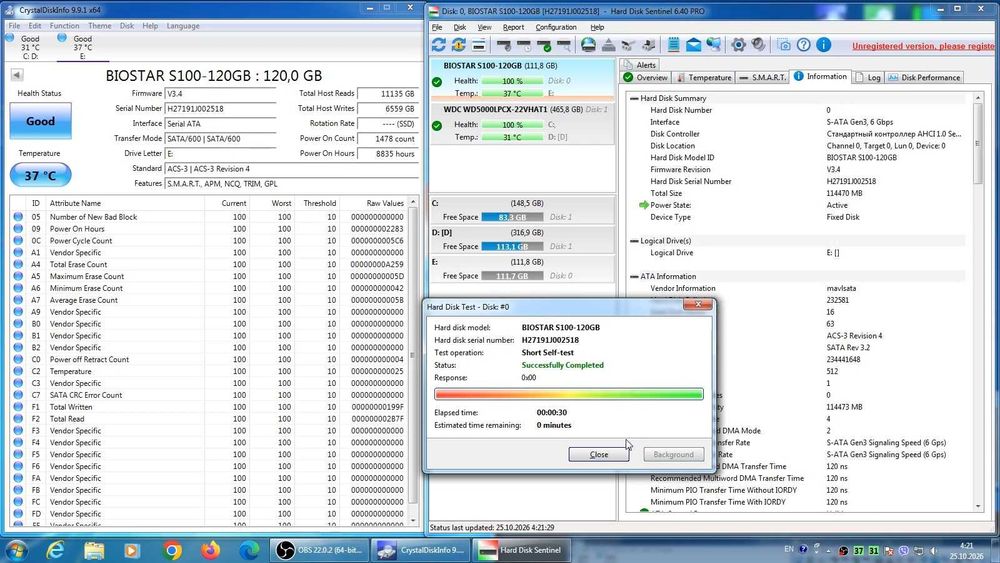Switch to the Log tab
The width and height of the screenshot is (1000, 563).
869,77
